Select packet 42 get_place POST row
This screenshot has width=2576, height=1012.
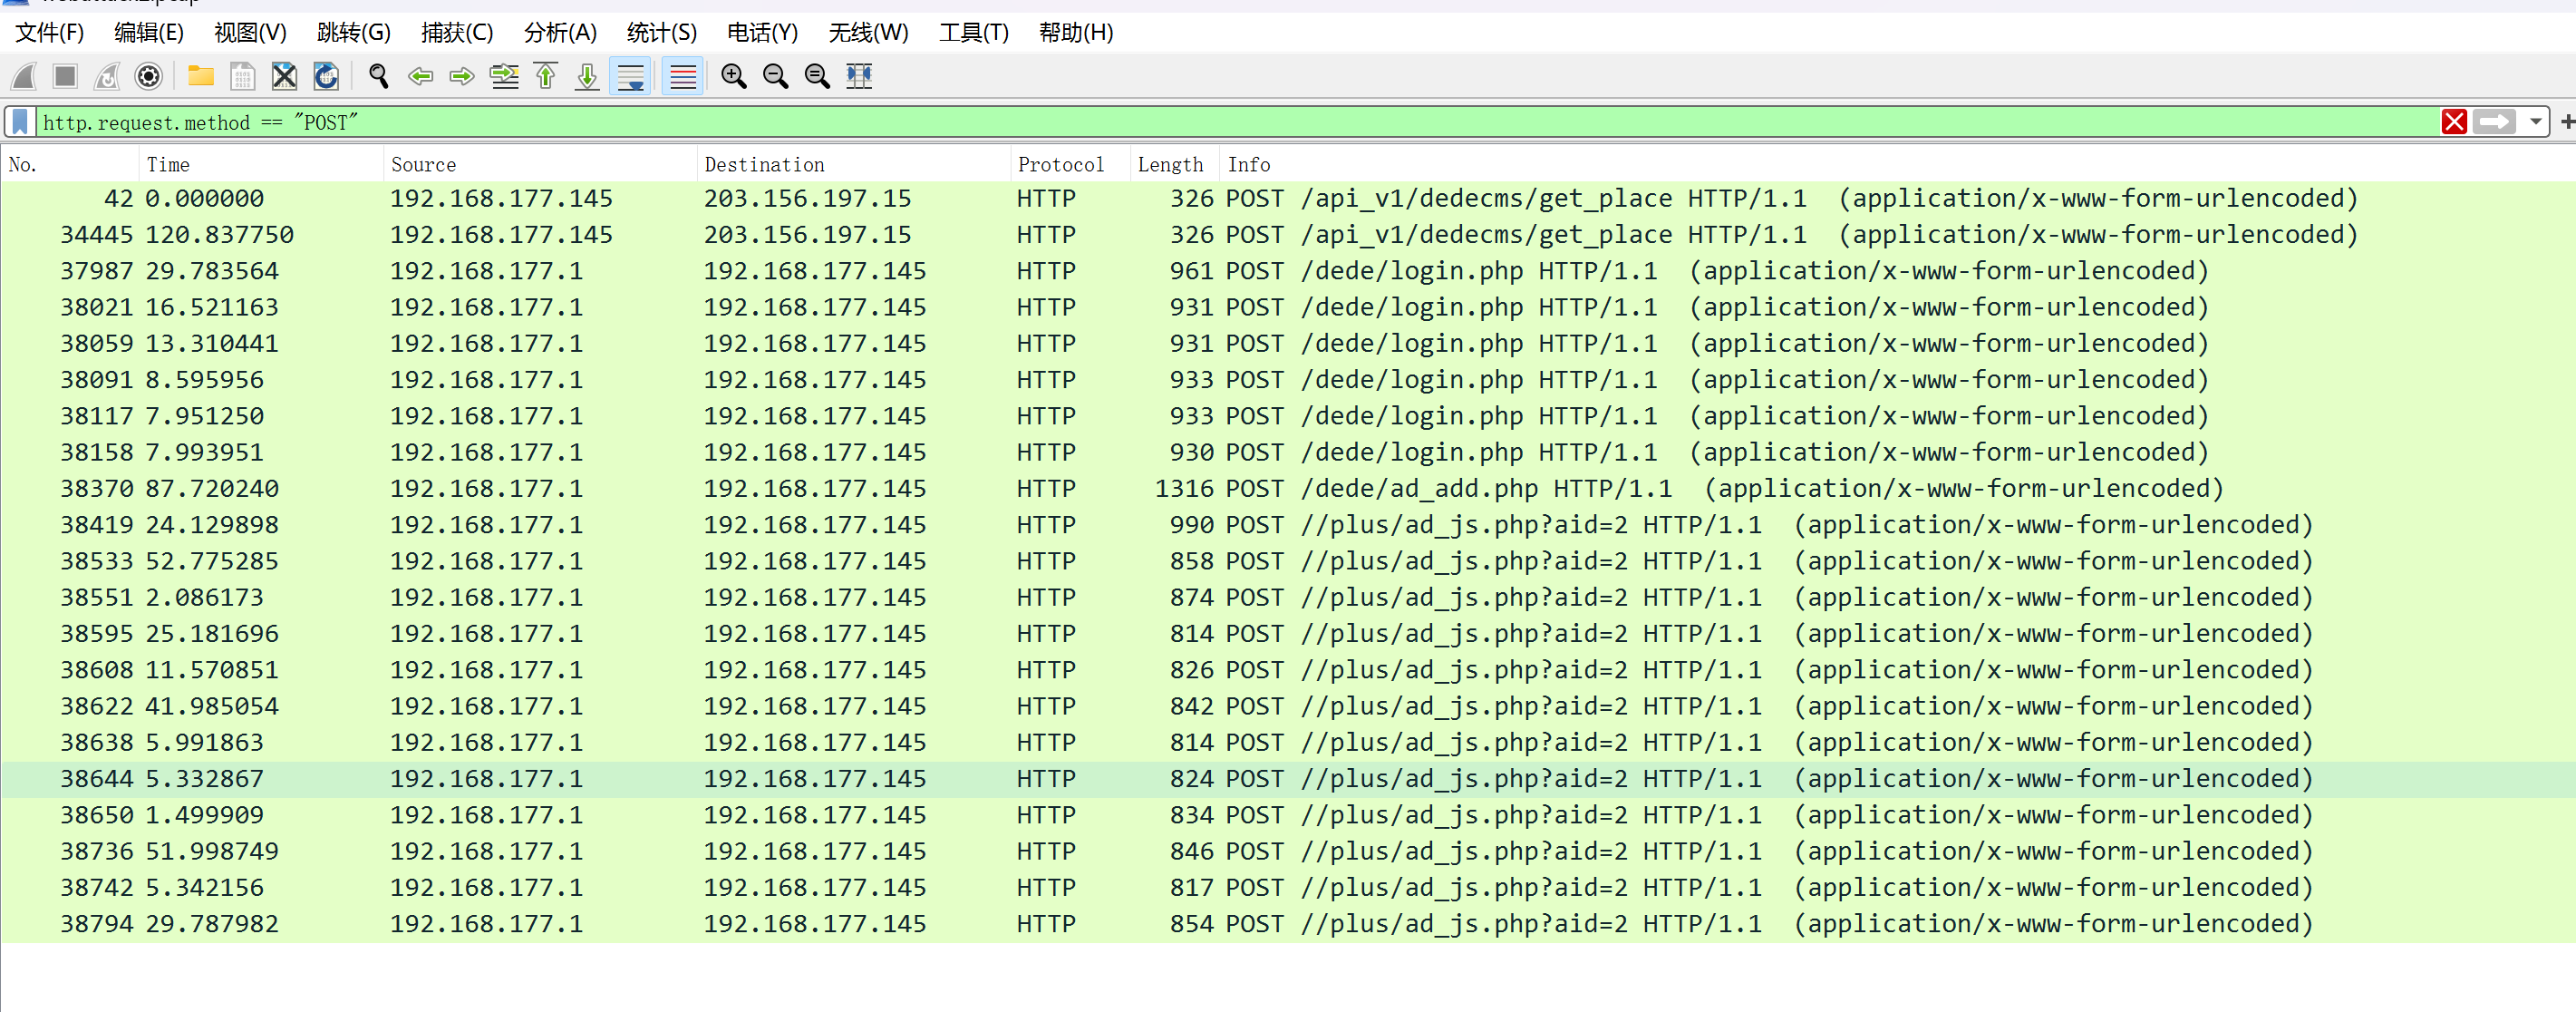click(1288, 198)
